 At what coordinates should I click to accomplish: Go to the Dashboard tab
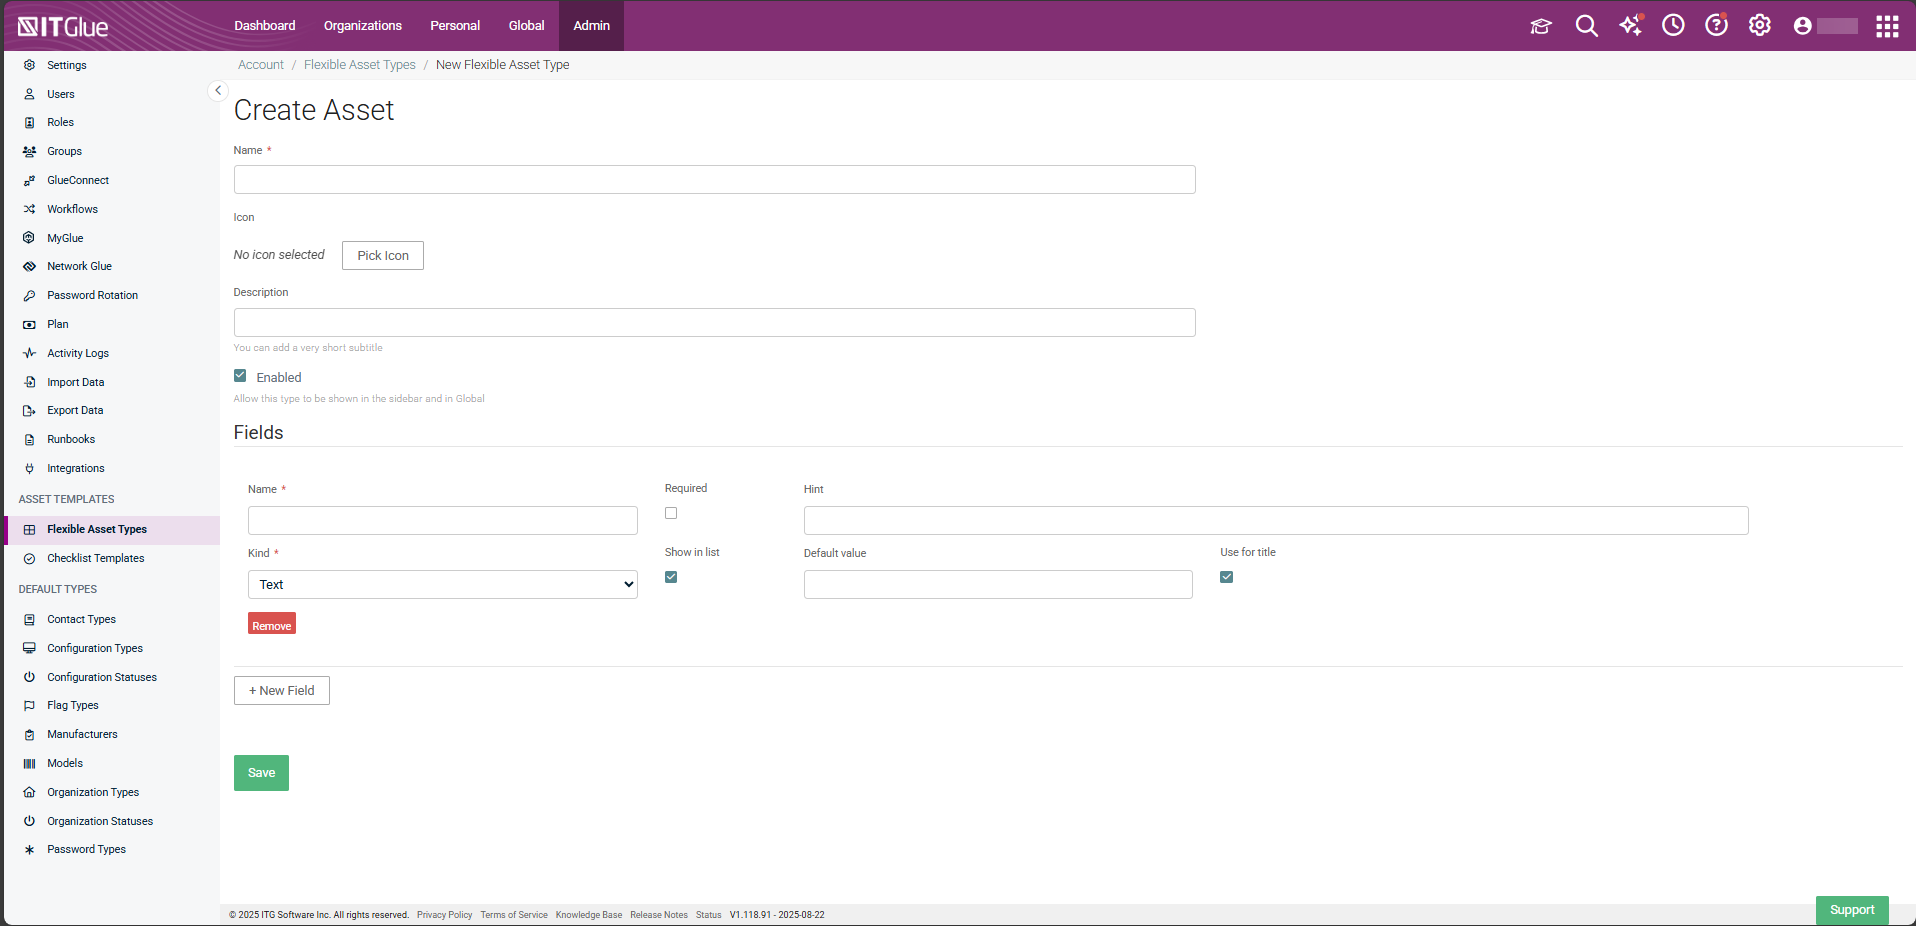click(265, 26)
